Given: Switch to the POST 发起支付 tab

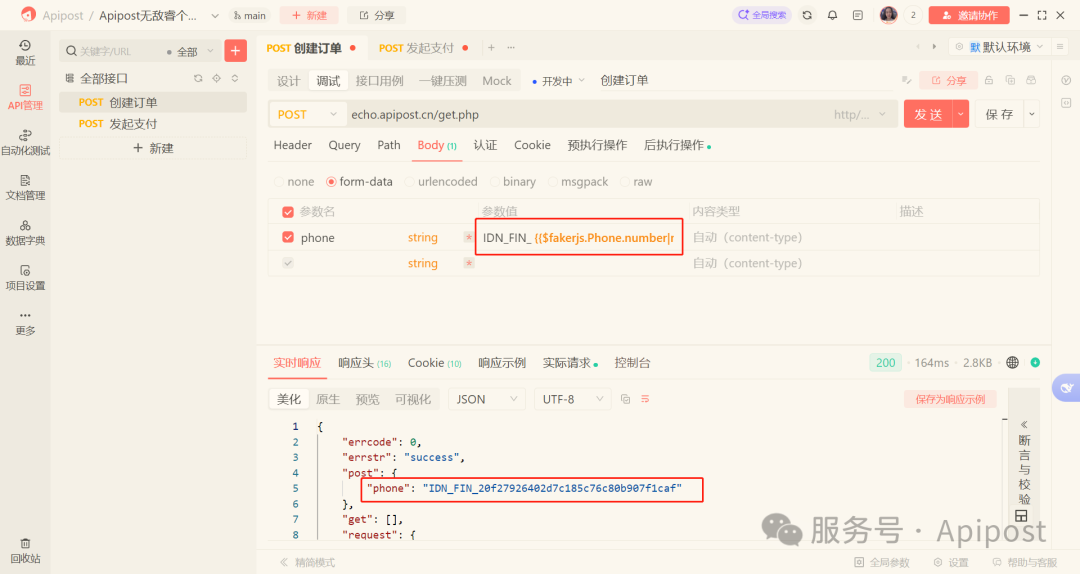Looking at the screenshot, I should [424, 48].
